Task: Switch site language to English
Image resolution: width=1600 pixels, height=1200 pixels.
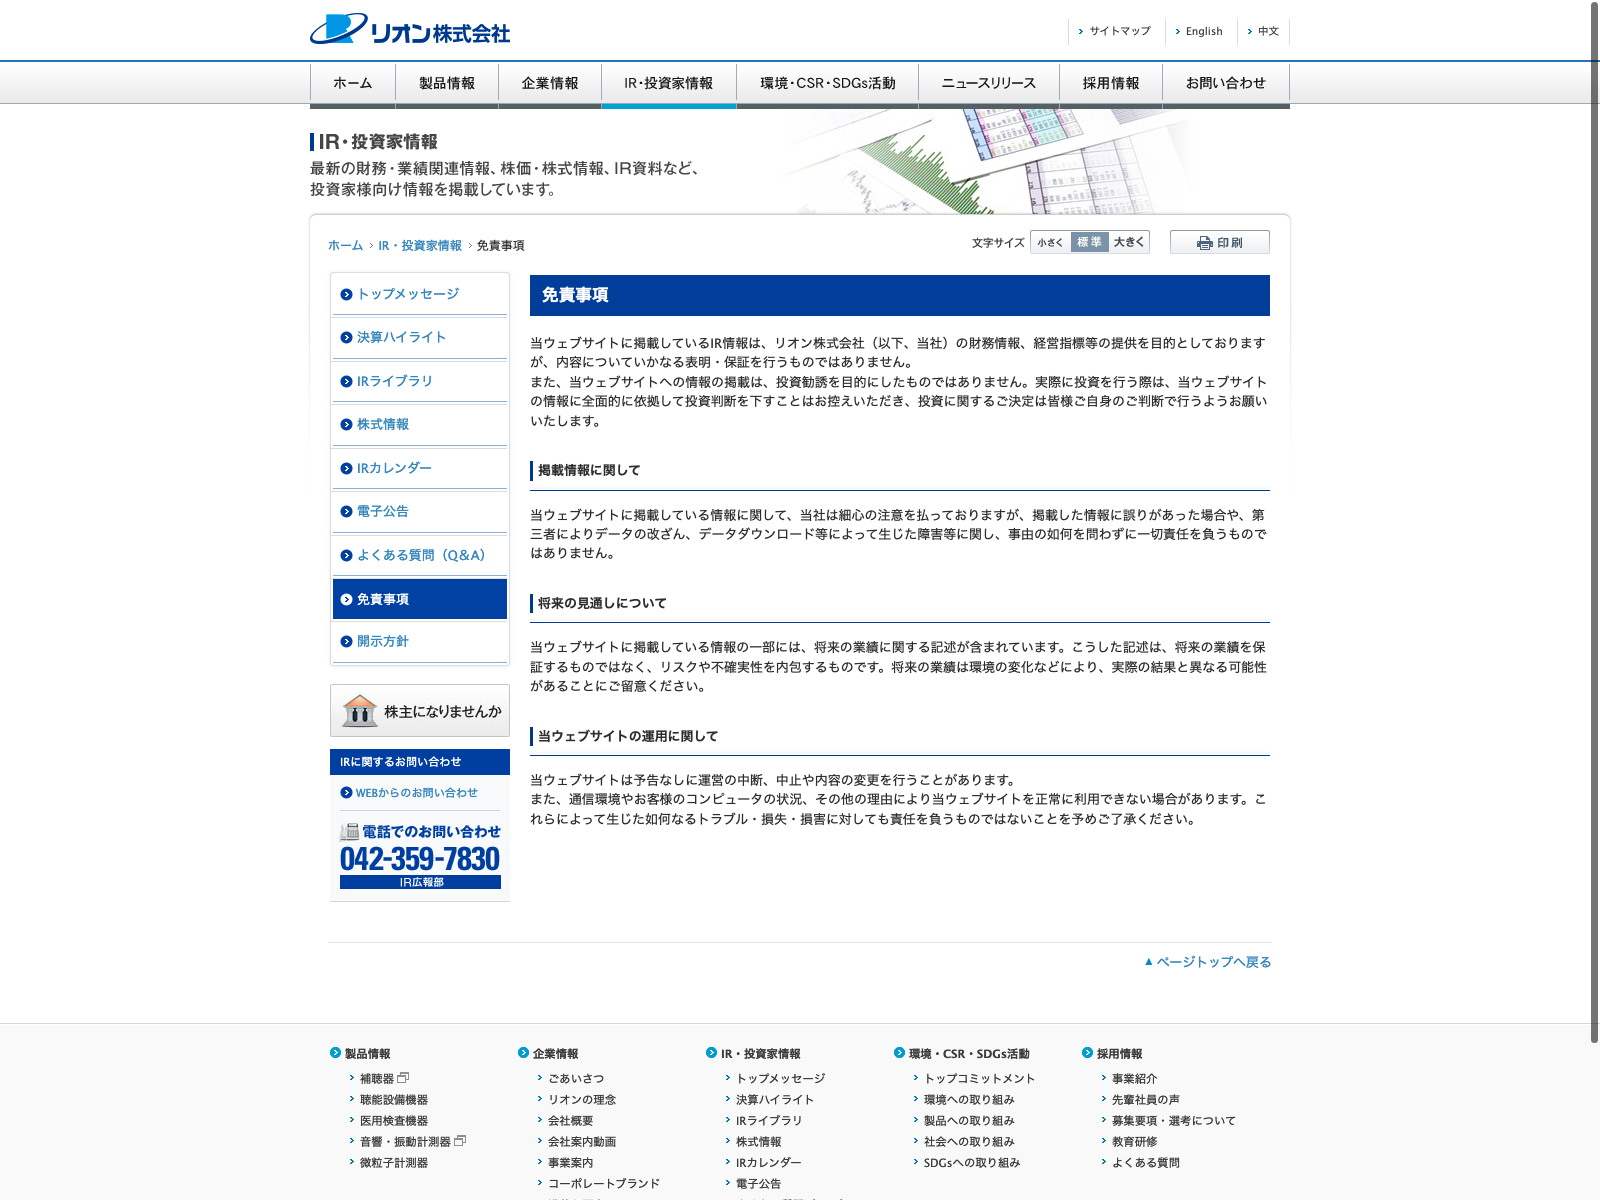Action: coord(1204,32)
